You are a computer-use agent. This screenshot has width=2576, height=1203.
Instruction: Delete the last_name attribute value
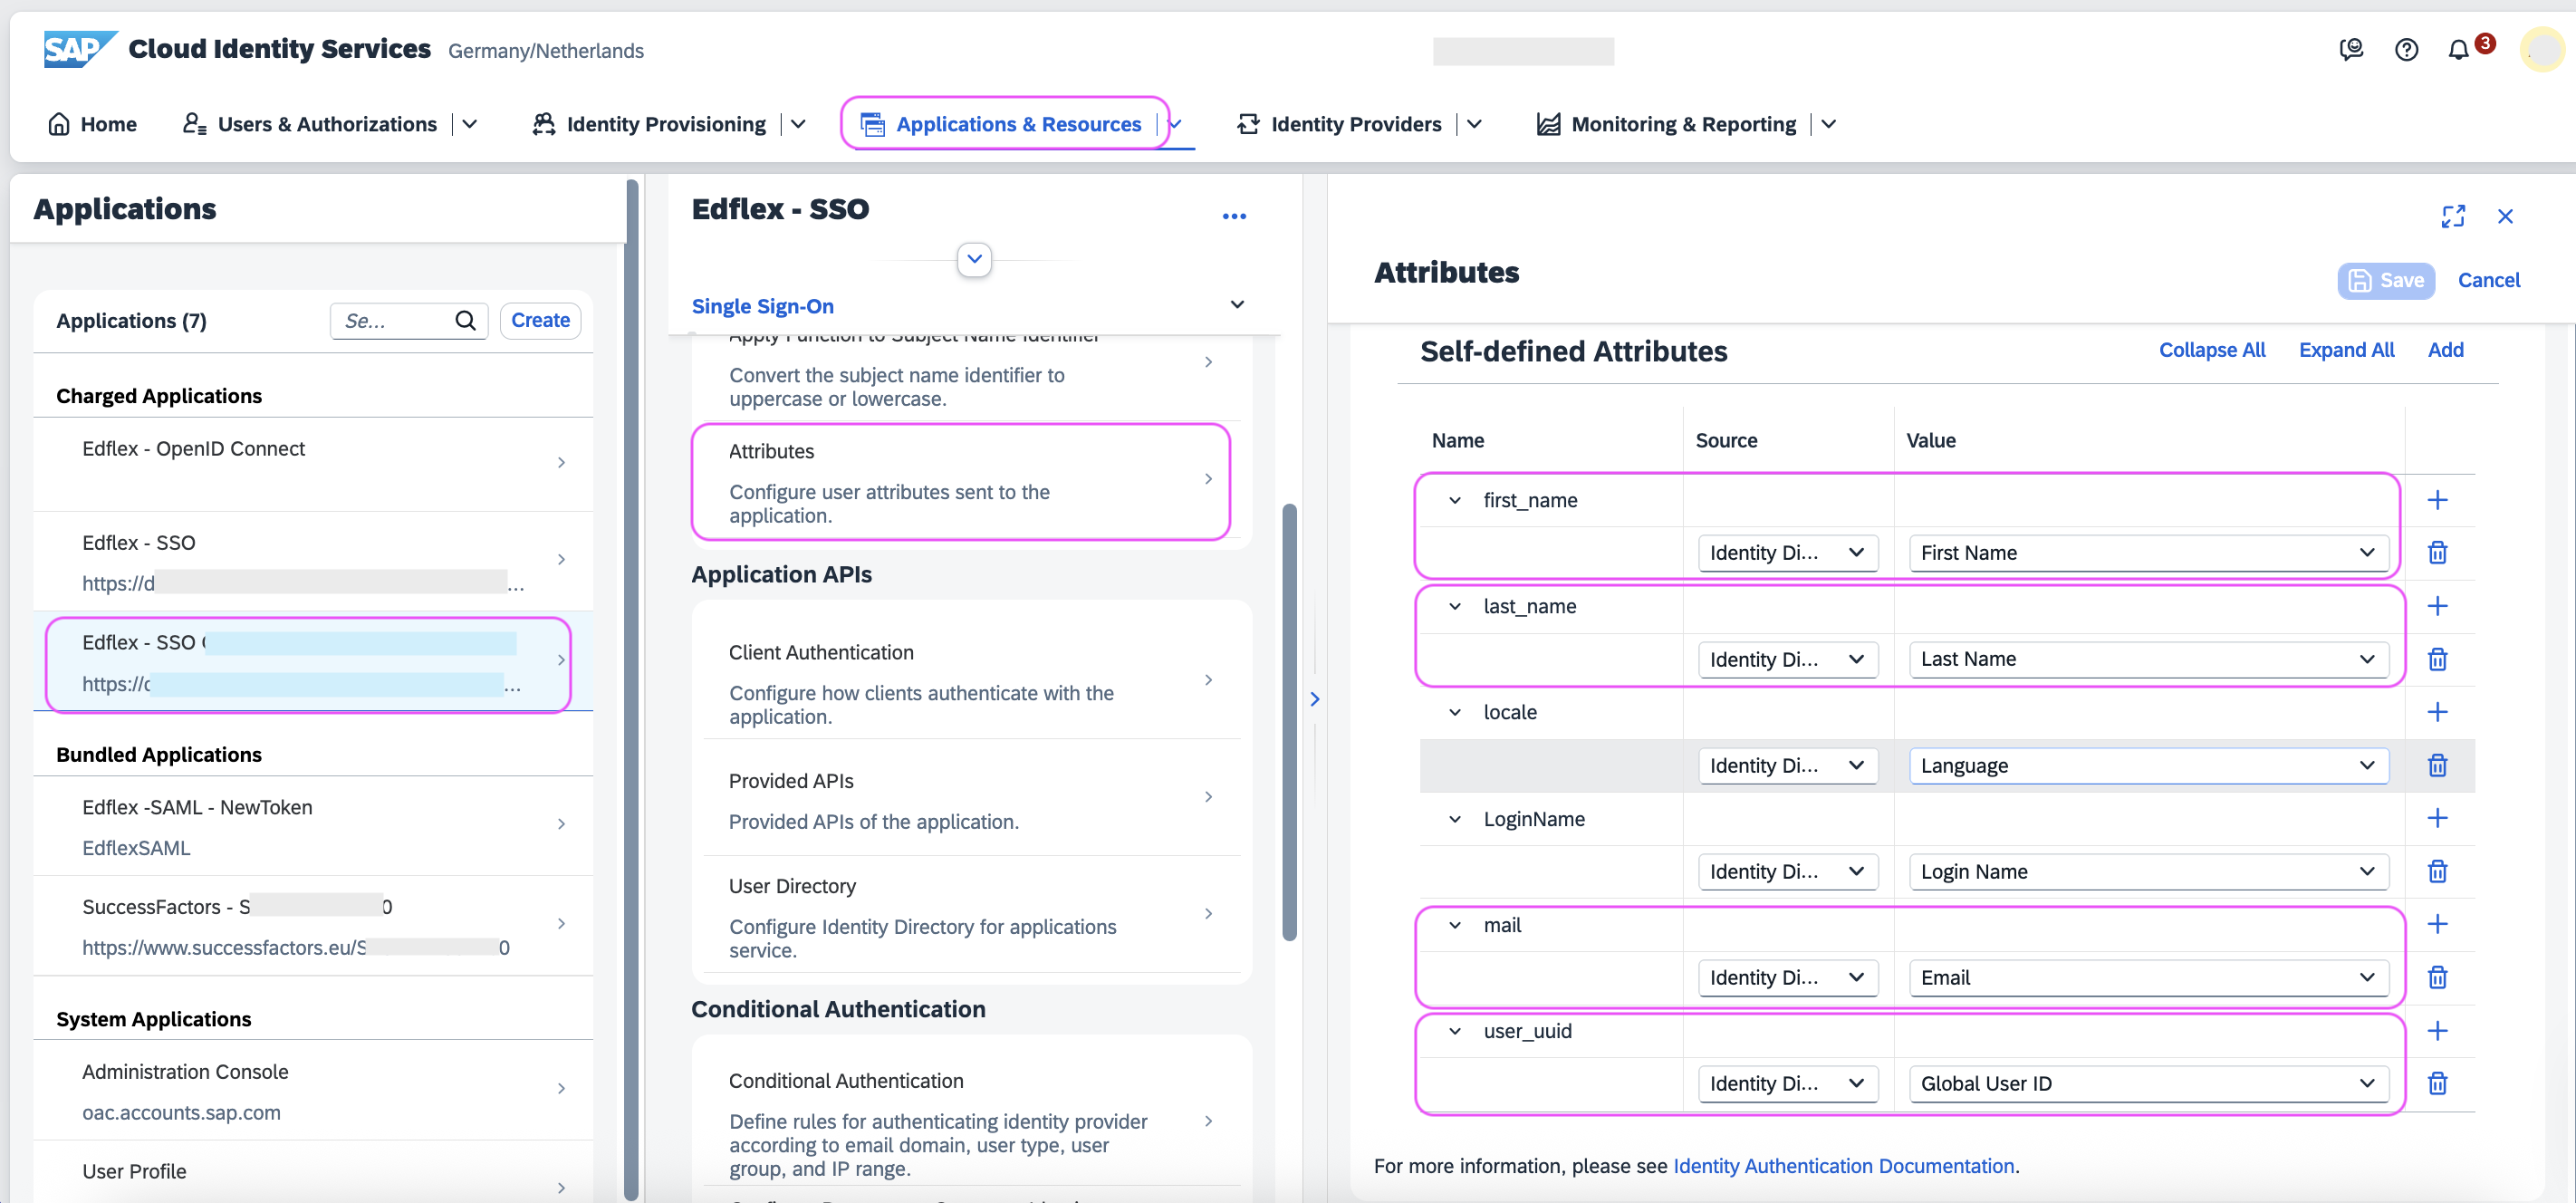2438,659
